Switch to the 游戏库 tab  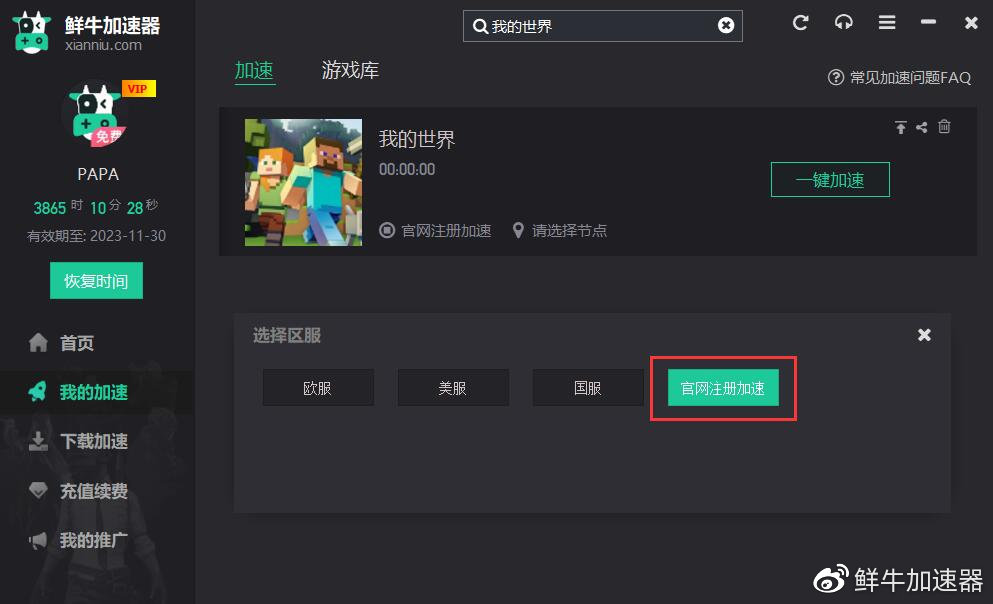pyautogui.click(x=348, y=71)
